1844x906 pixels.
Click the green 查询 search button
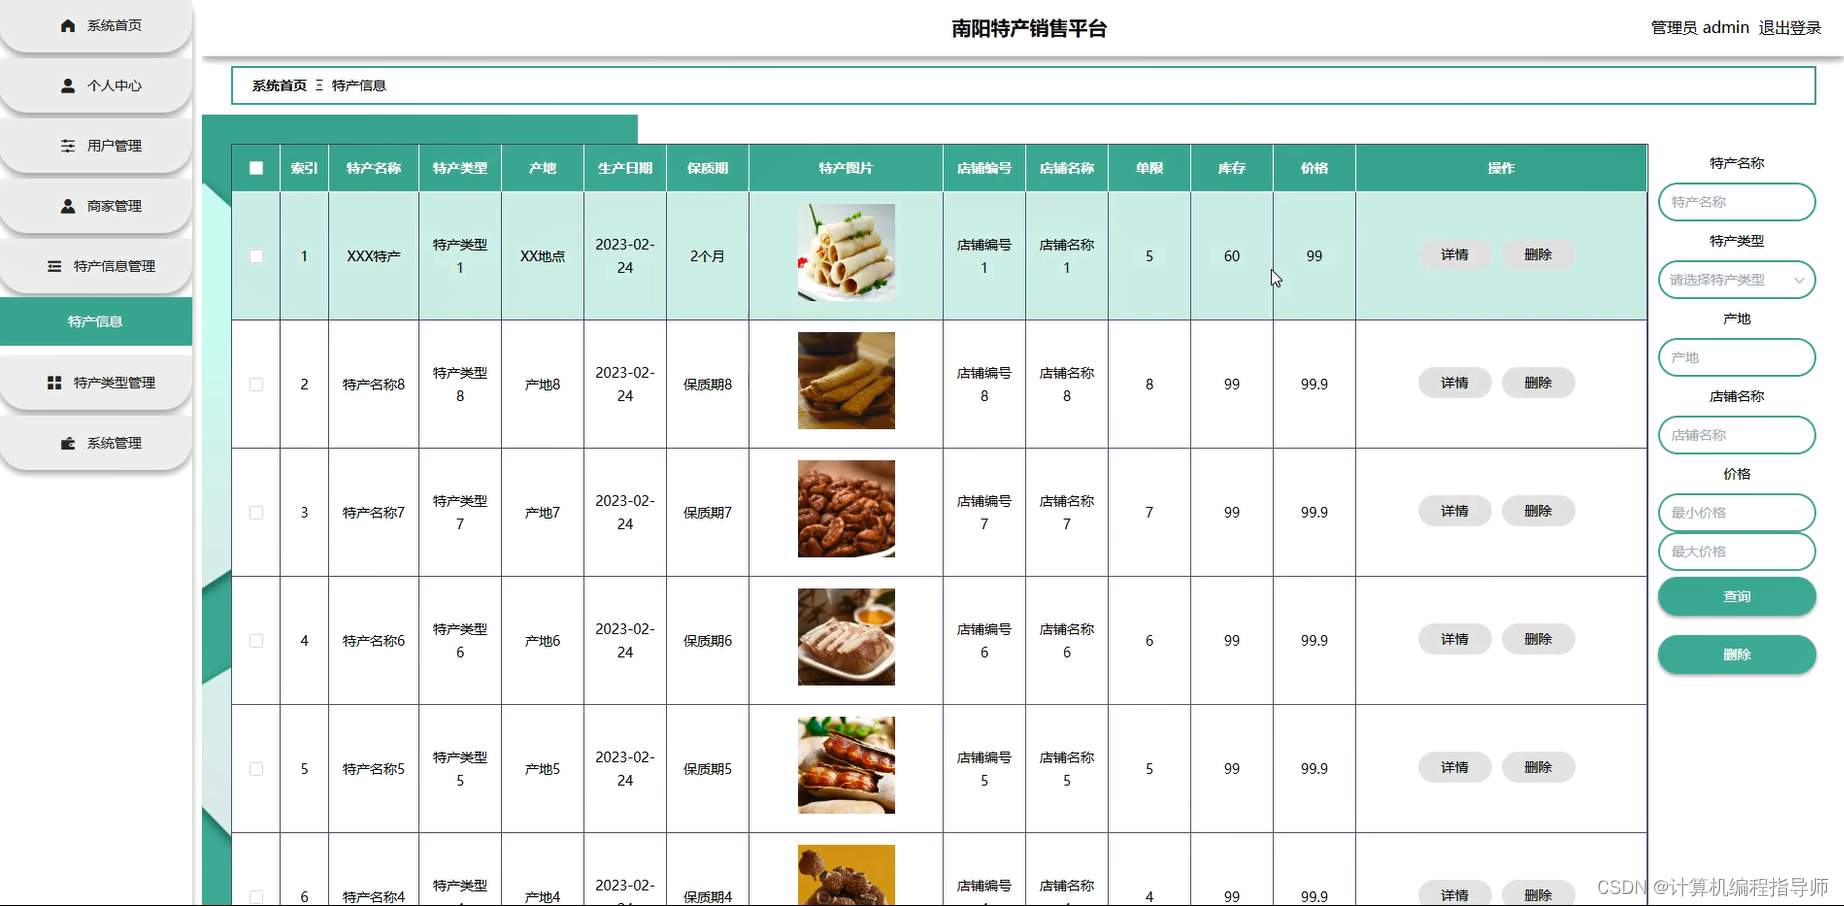(x=1737, y=596)
